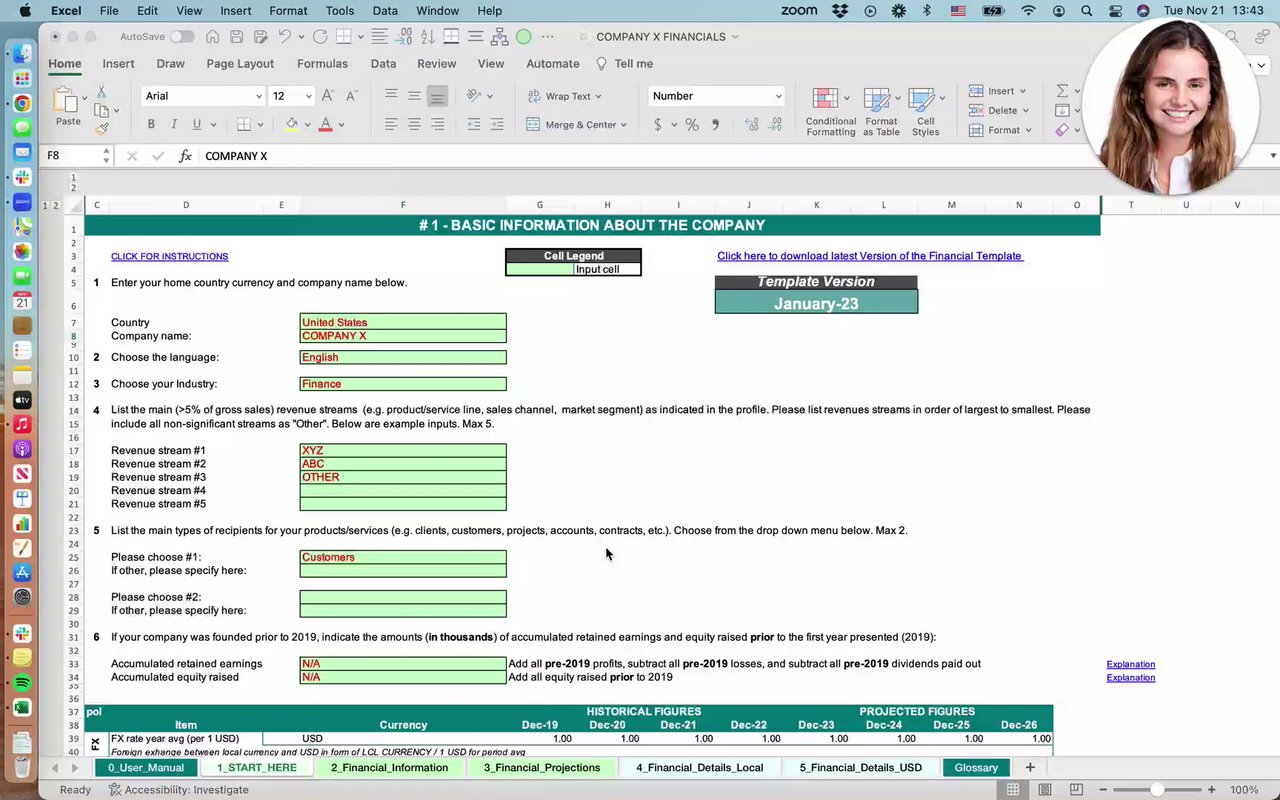Click the Undo arrow icon
This screenshot has height=800, width=1280.
coord(285,37)
